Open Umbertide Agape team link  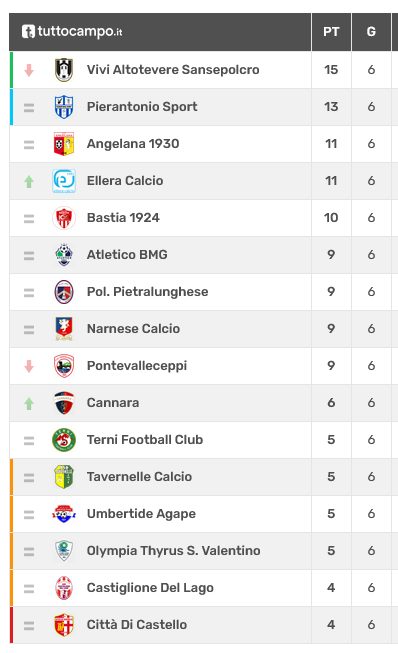pos(141,514)
